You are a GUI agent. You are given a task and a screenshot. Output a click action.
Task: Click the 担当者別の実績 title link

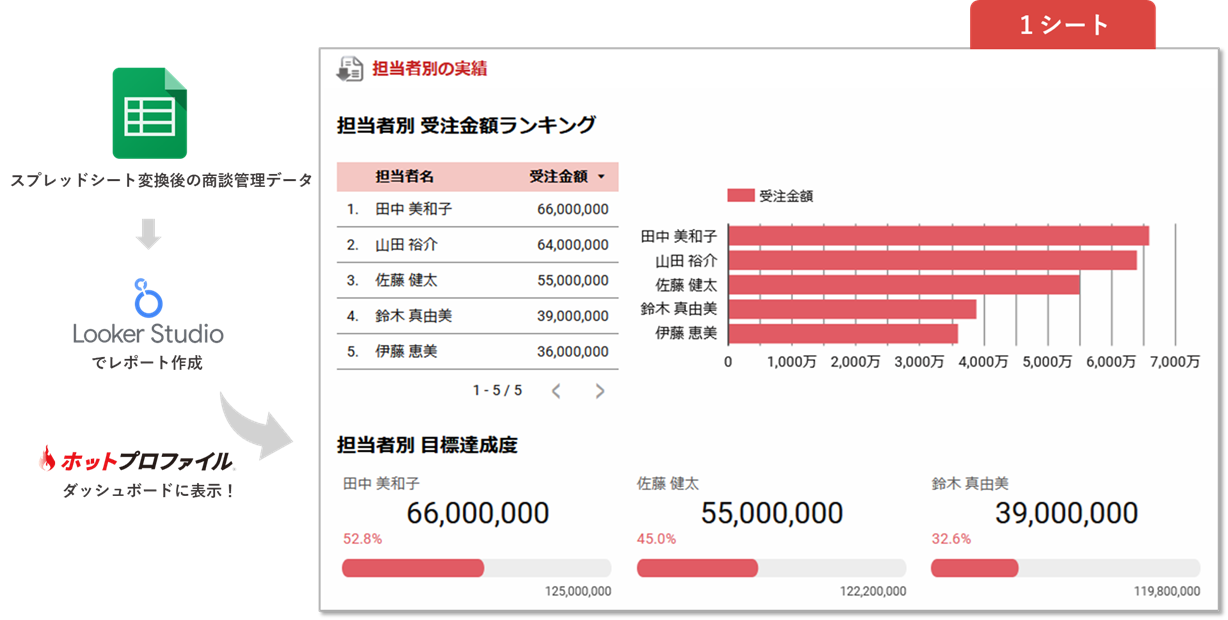[x=429, y=69]
